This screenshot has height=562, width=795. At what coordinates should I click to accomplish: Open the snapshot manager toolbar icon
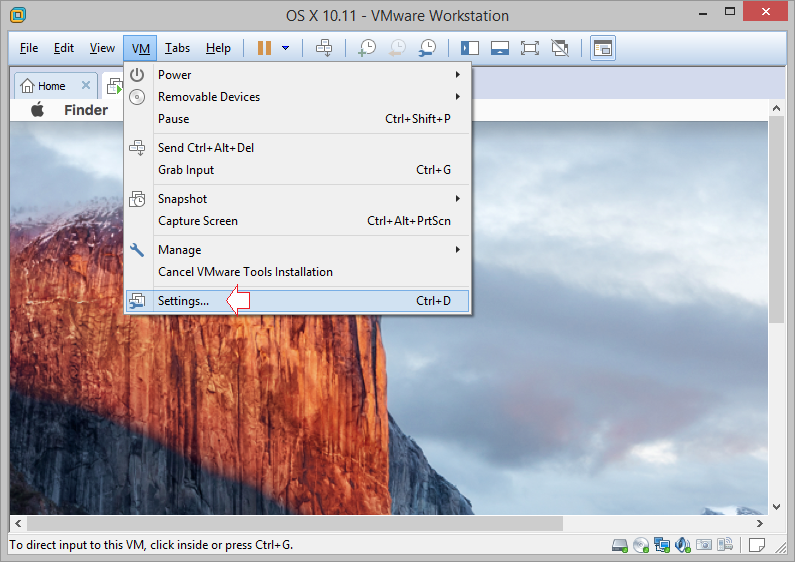(x=427, y=48)
